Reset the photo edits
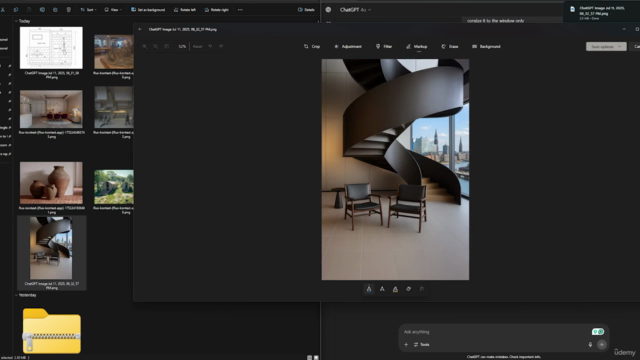 pyautogui.click(x=198, y=47)
